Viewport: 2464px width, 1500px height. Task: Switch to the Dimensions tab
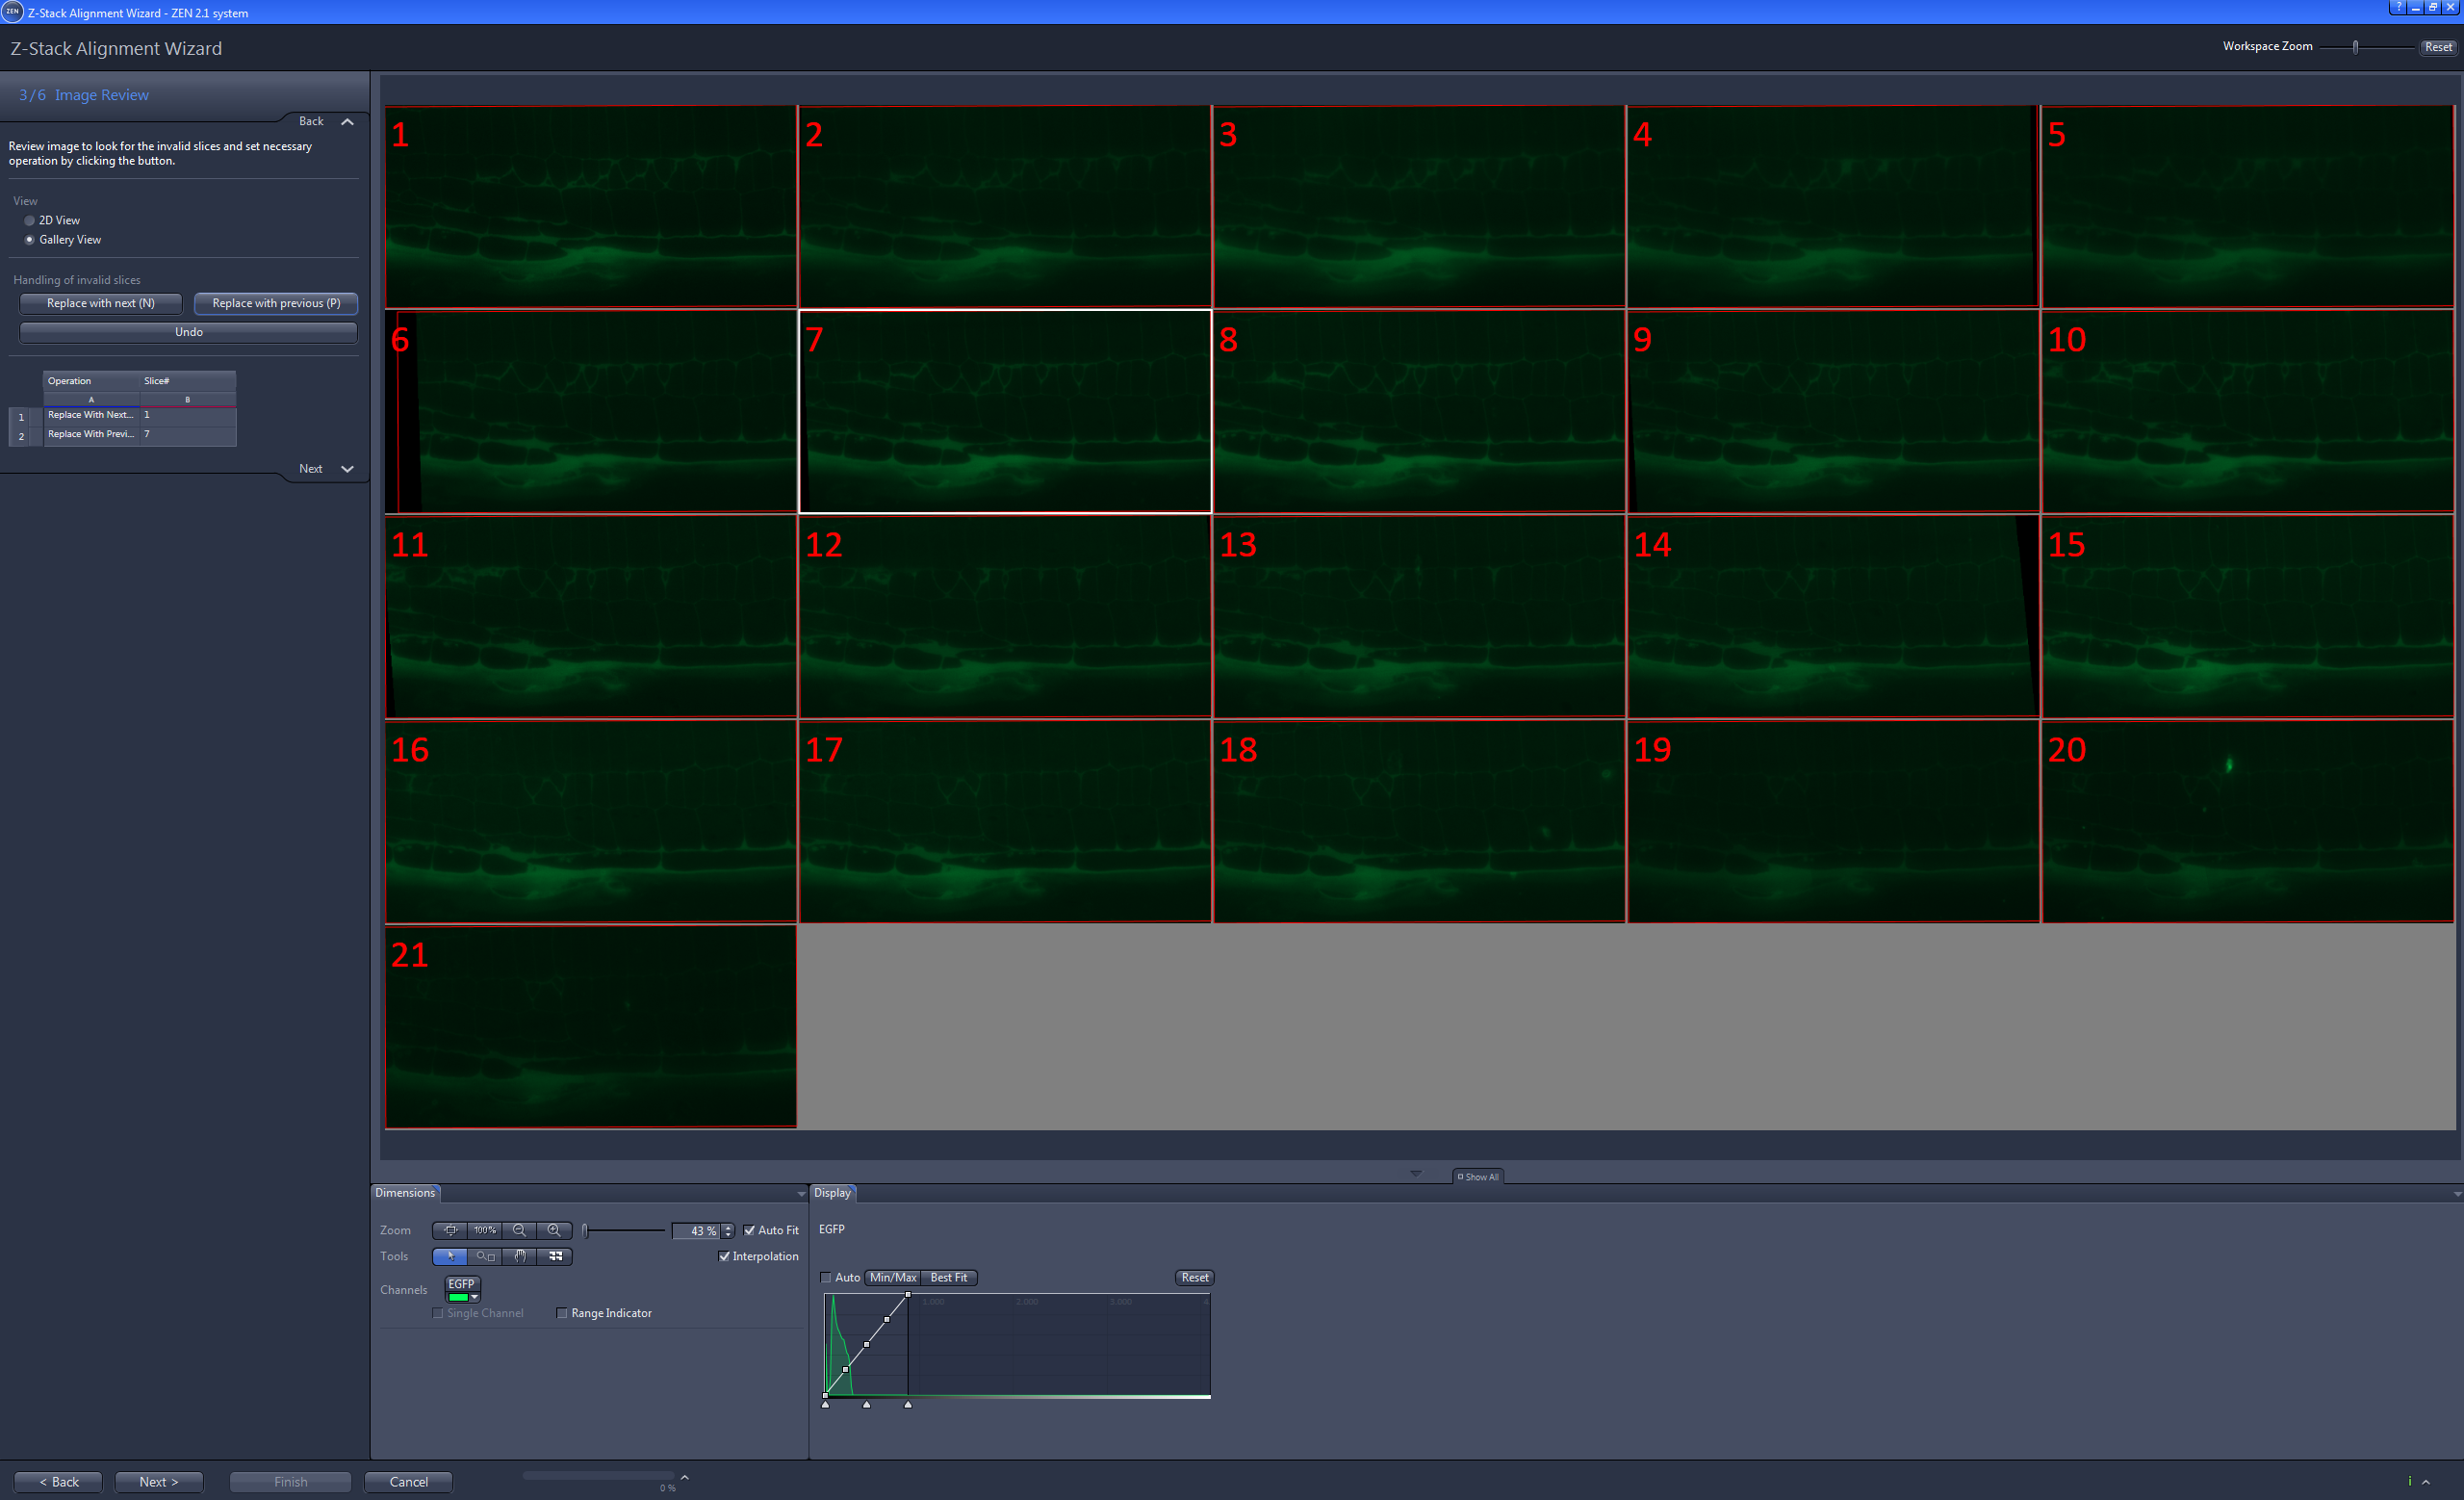click(x=405, y=1192)
